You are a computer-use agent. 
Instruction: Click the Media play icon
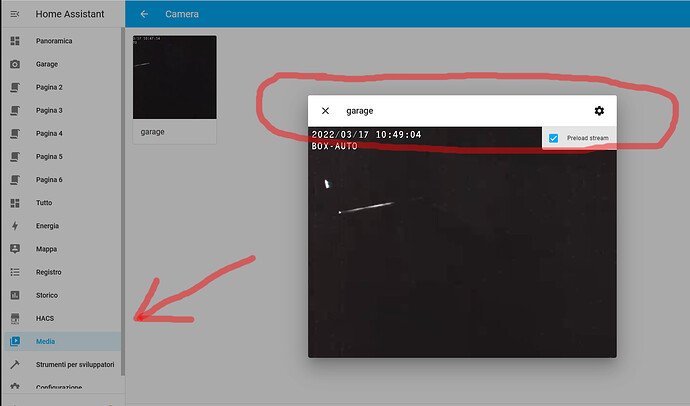(x=15, y=341)
